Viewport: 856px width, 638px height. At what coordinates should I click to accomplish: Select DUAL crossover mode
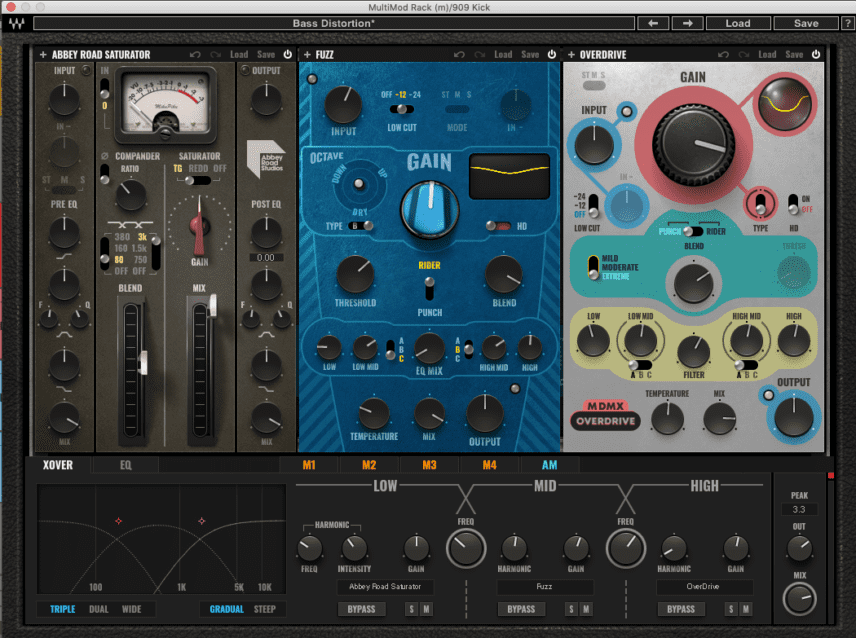[99, 609]
